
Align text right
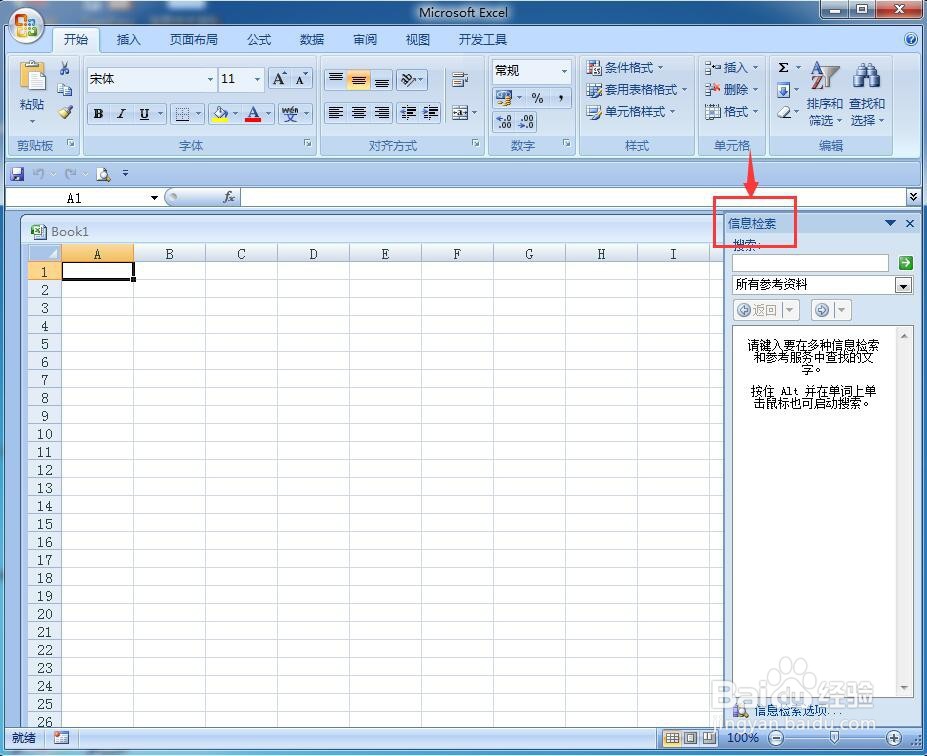[382, 112]
